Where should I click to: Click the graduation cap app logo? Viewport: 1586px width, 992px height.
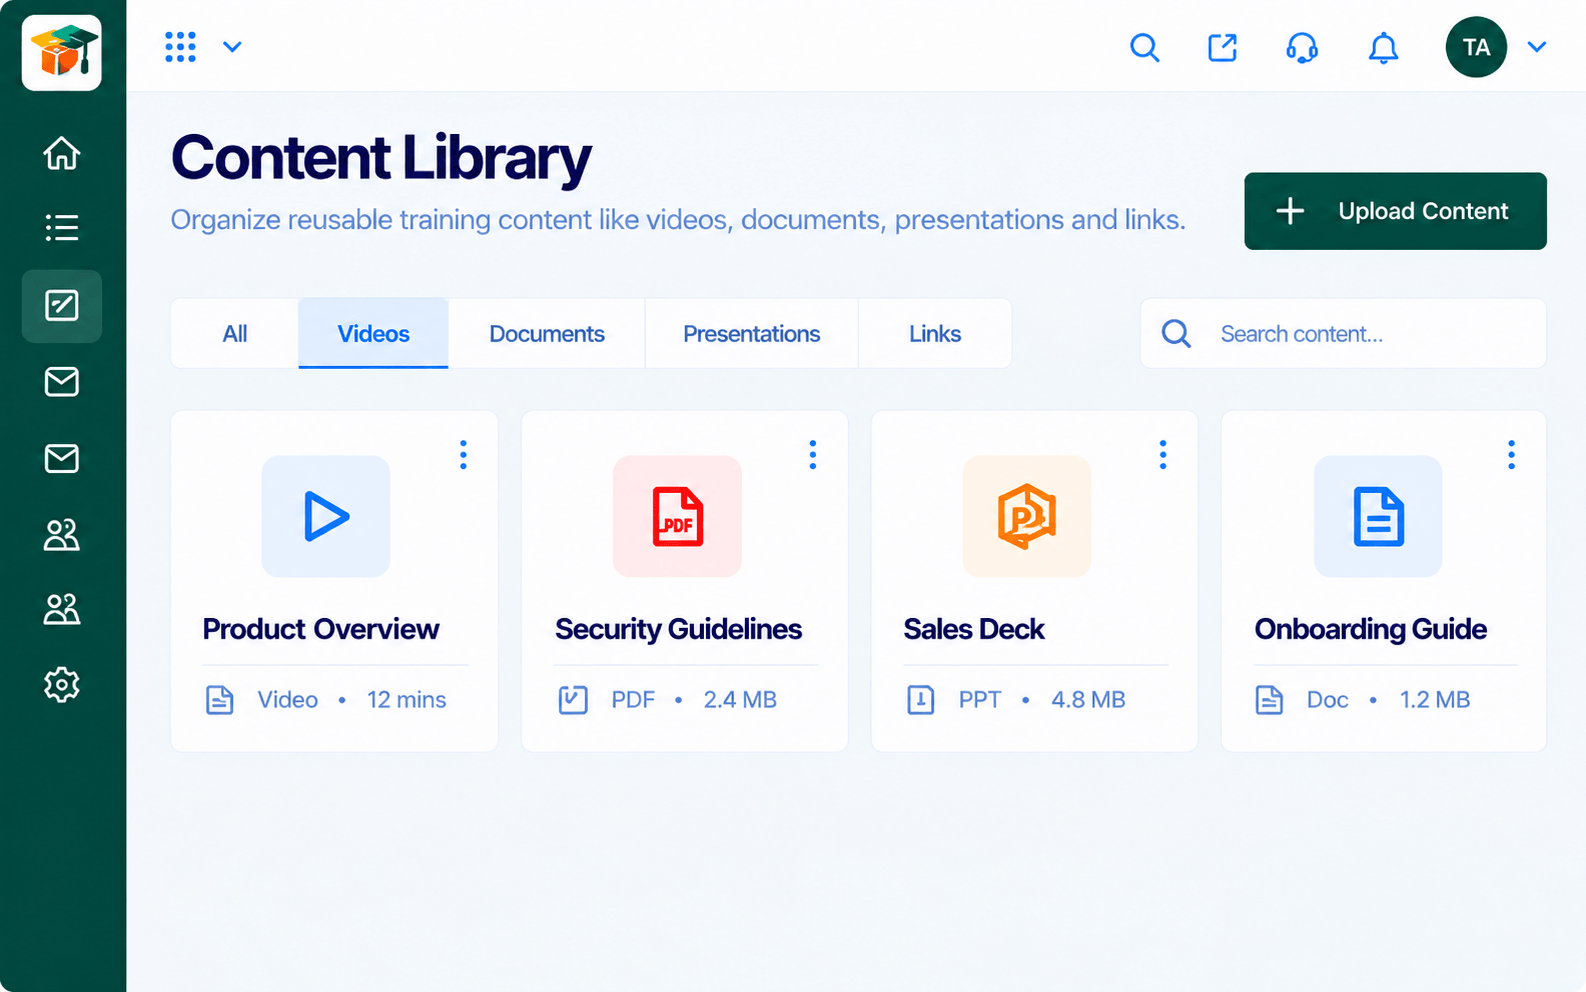pyautogui.click(x=62, y=53)
